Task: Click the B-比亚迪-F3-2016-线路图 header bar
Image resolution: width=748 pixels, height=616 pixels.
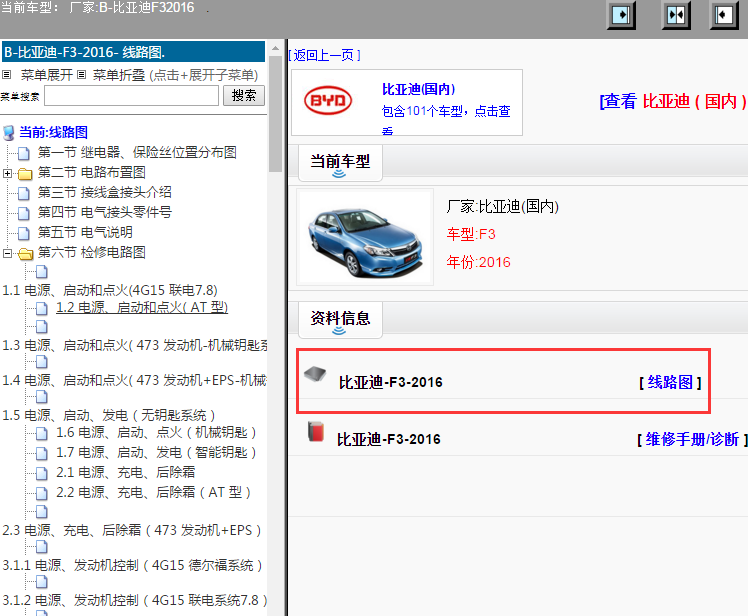Action: point(134,52)
